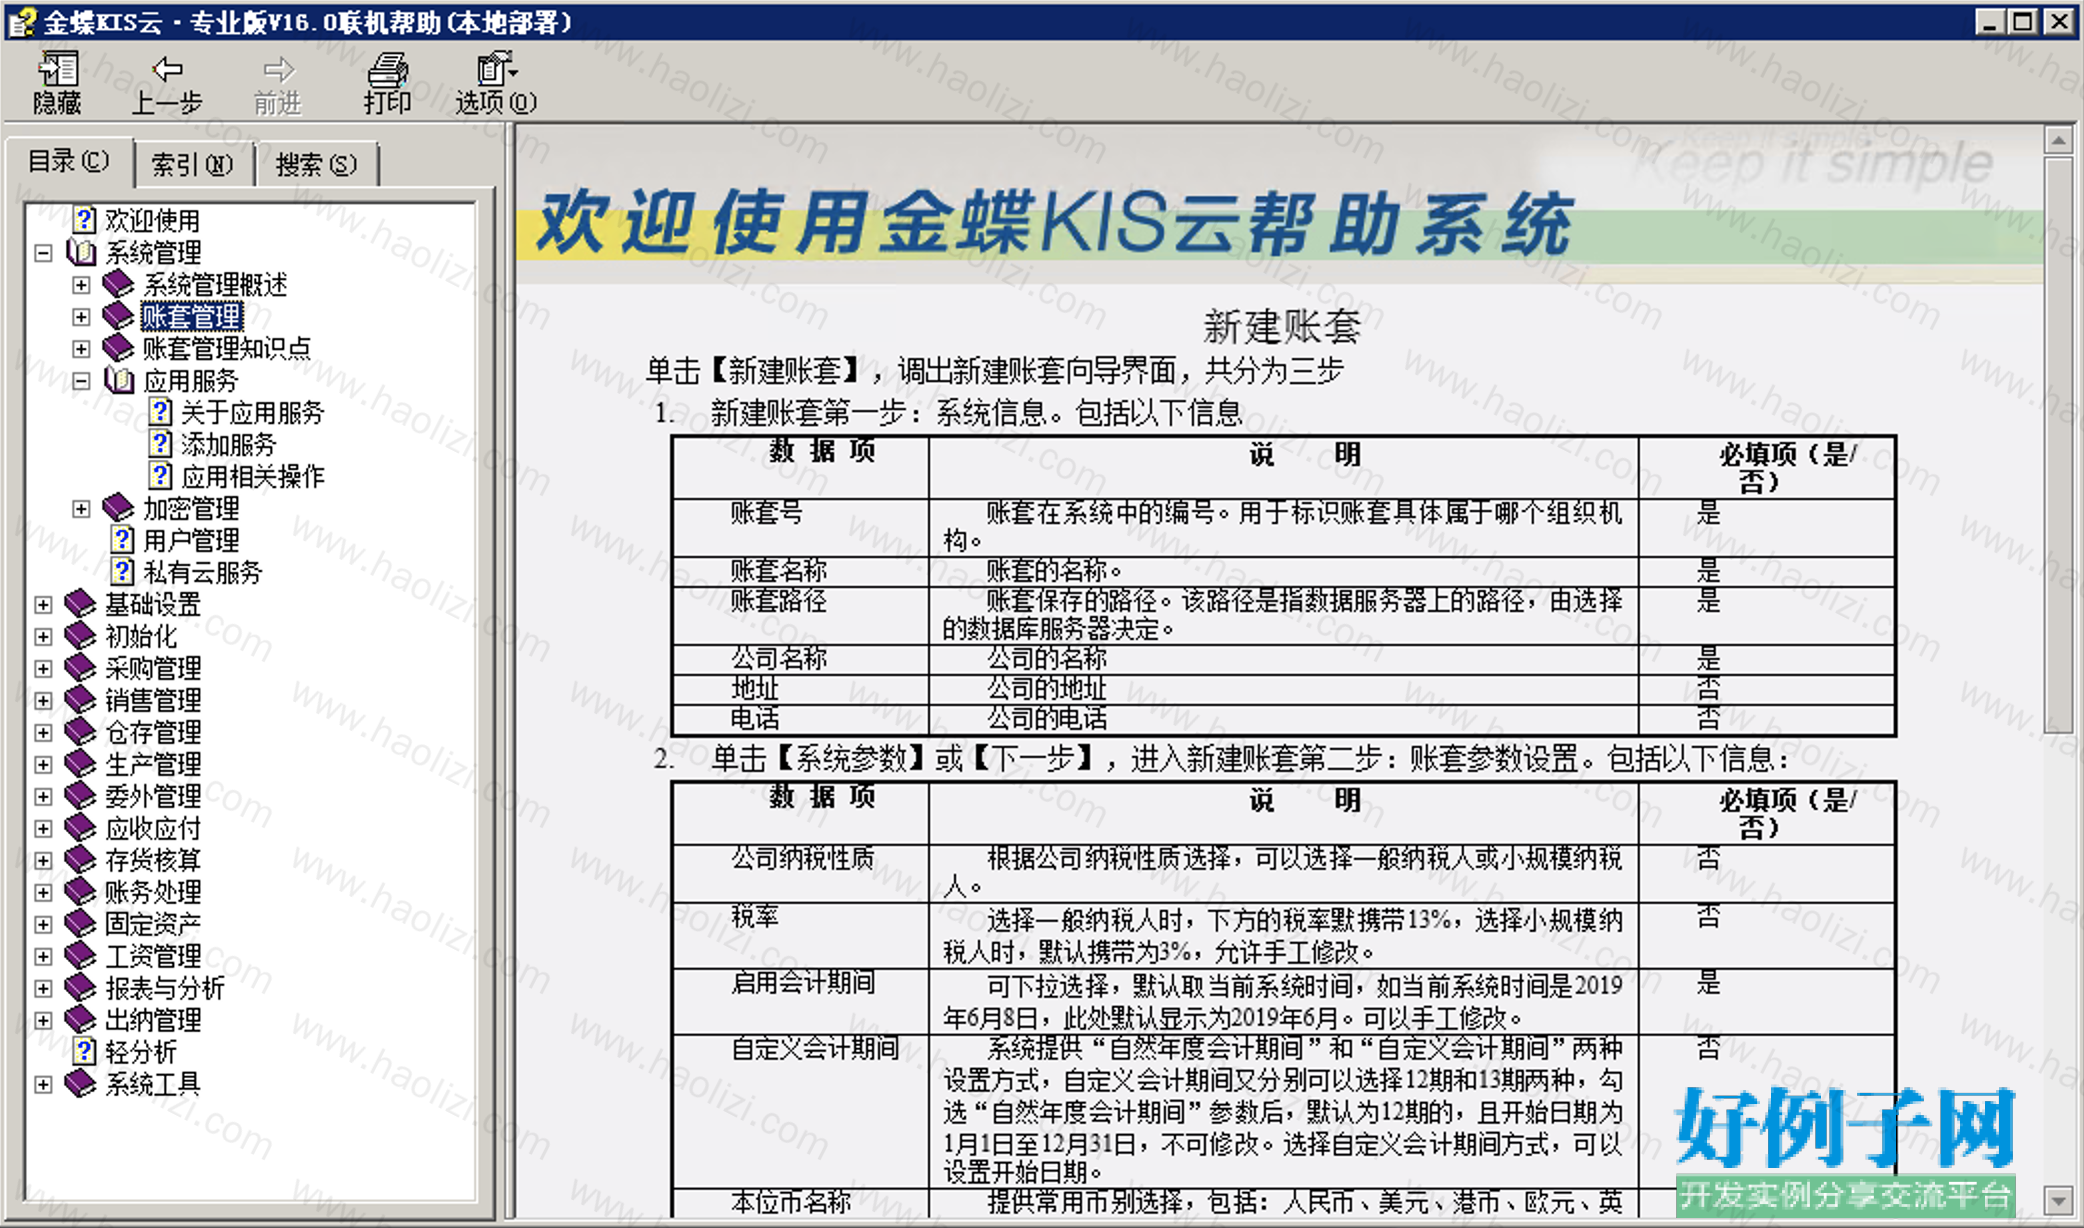The image size is (2084, 1228).
Task: Click the book icon beside 基础设置
Action: click(x=80, y=604)
